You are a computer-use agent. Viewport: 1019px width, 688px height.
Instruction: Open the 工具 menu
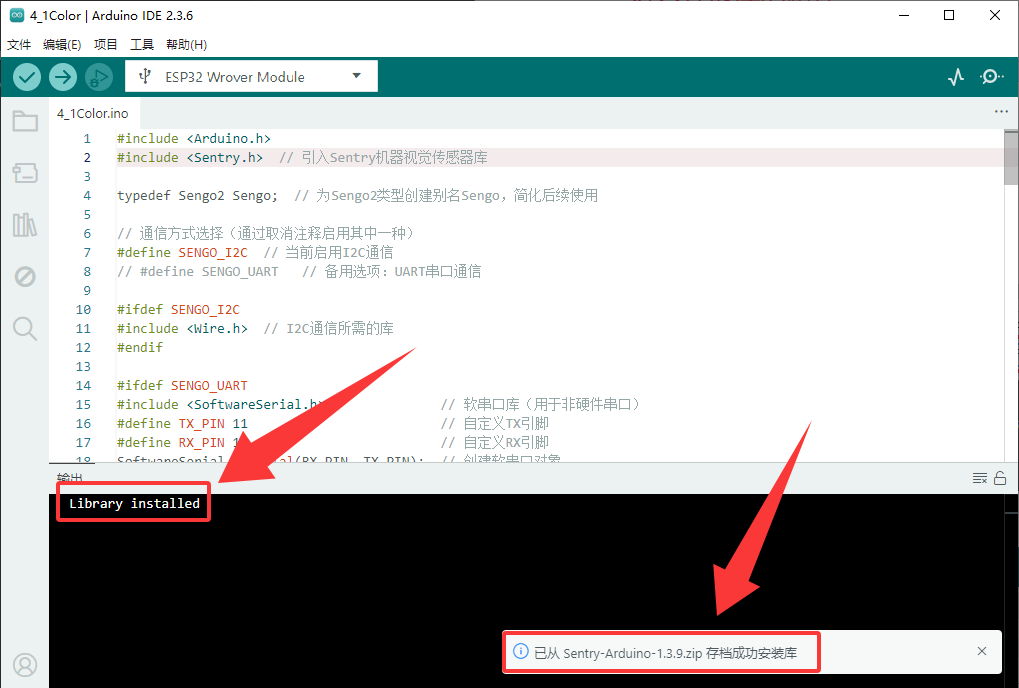142,44
